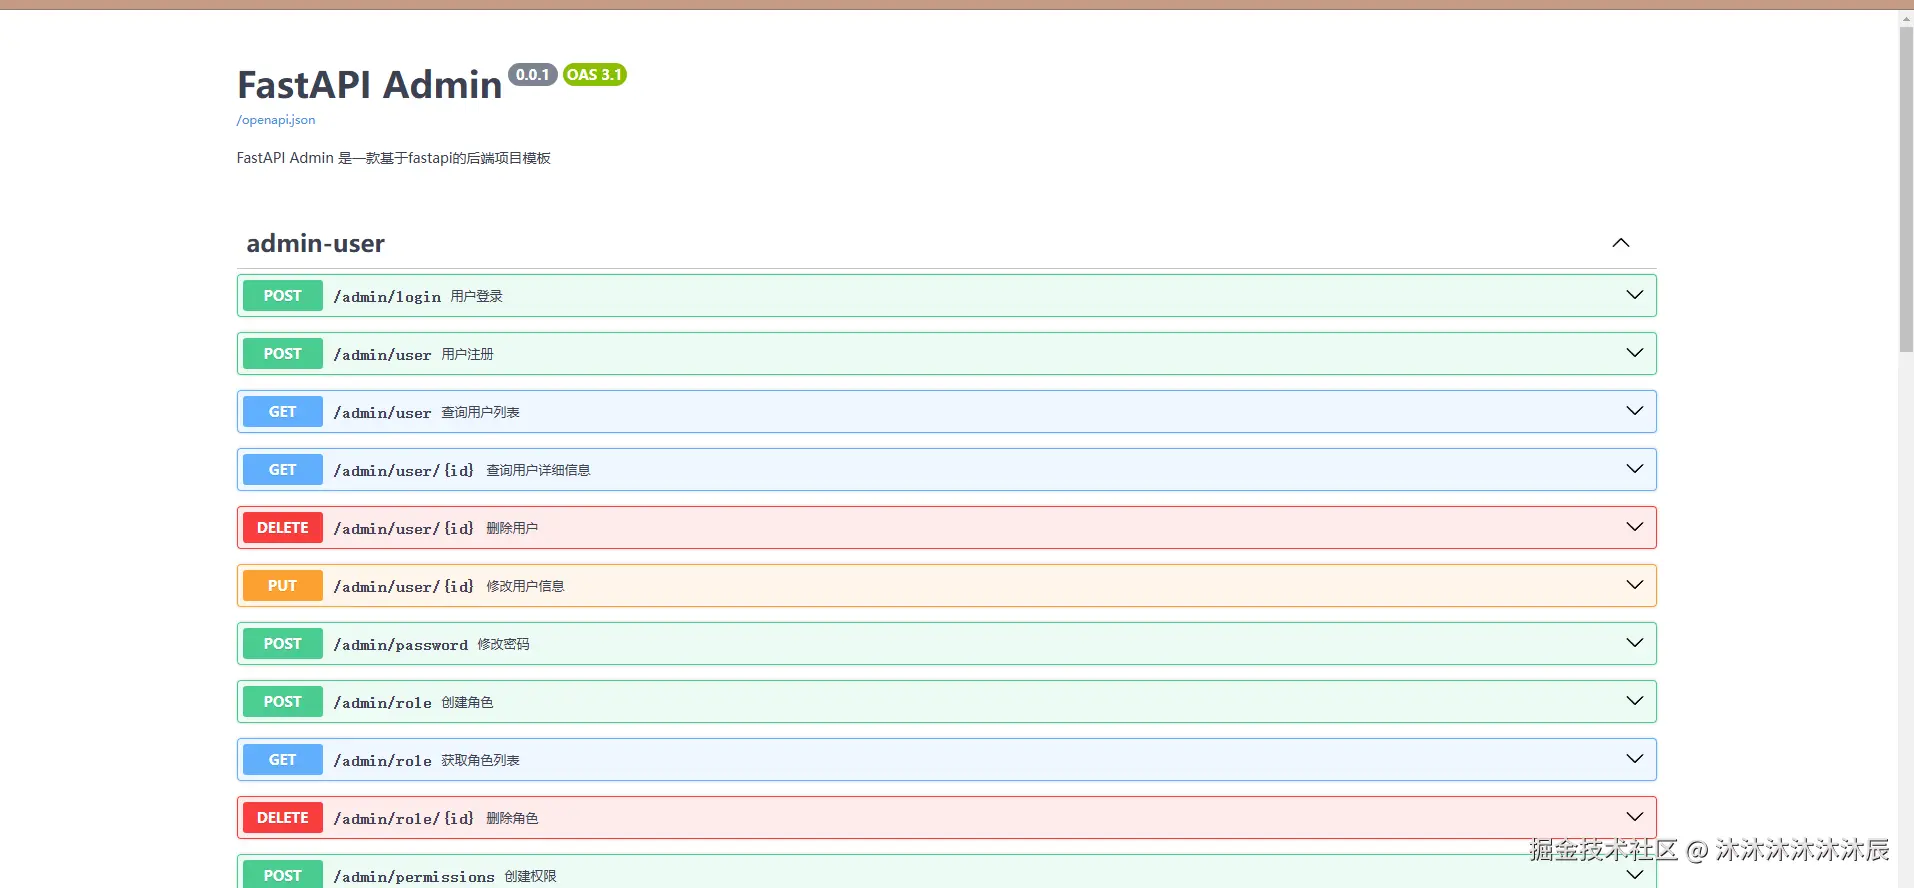Click the POST badge for /admin/password
This screenshot has height=888, width=1914.
283,644
